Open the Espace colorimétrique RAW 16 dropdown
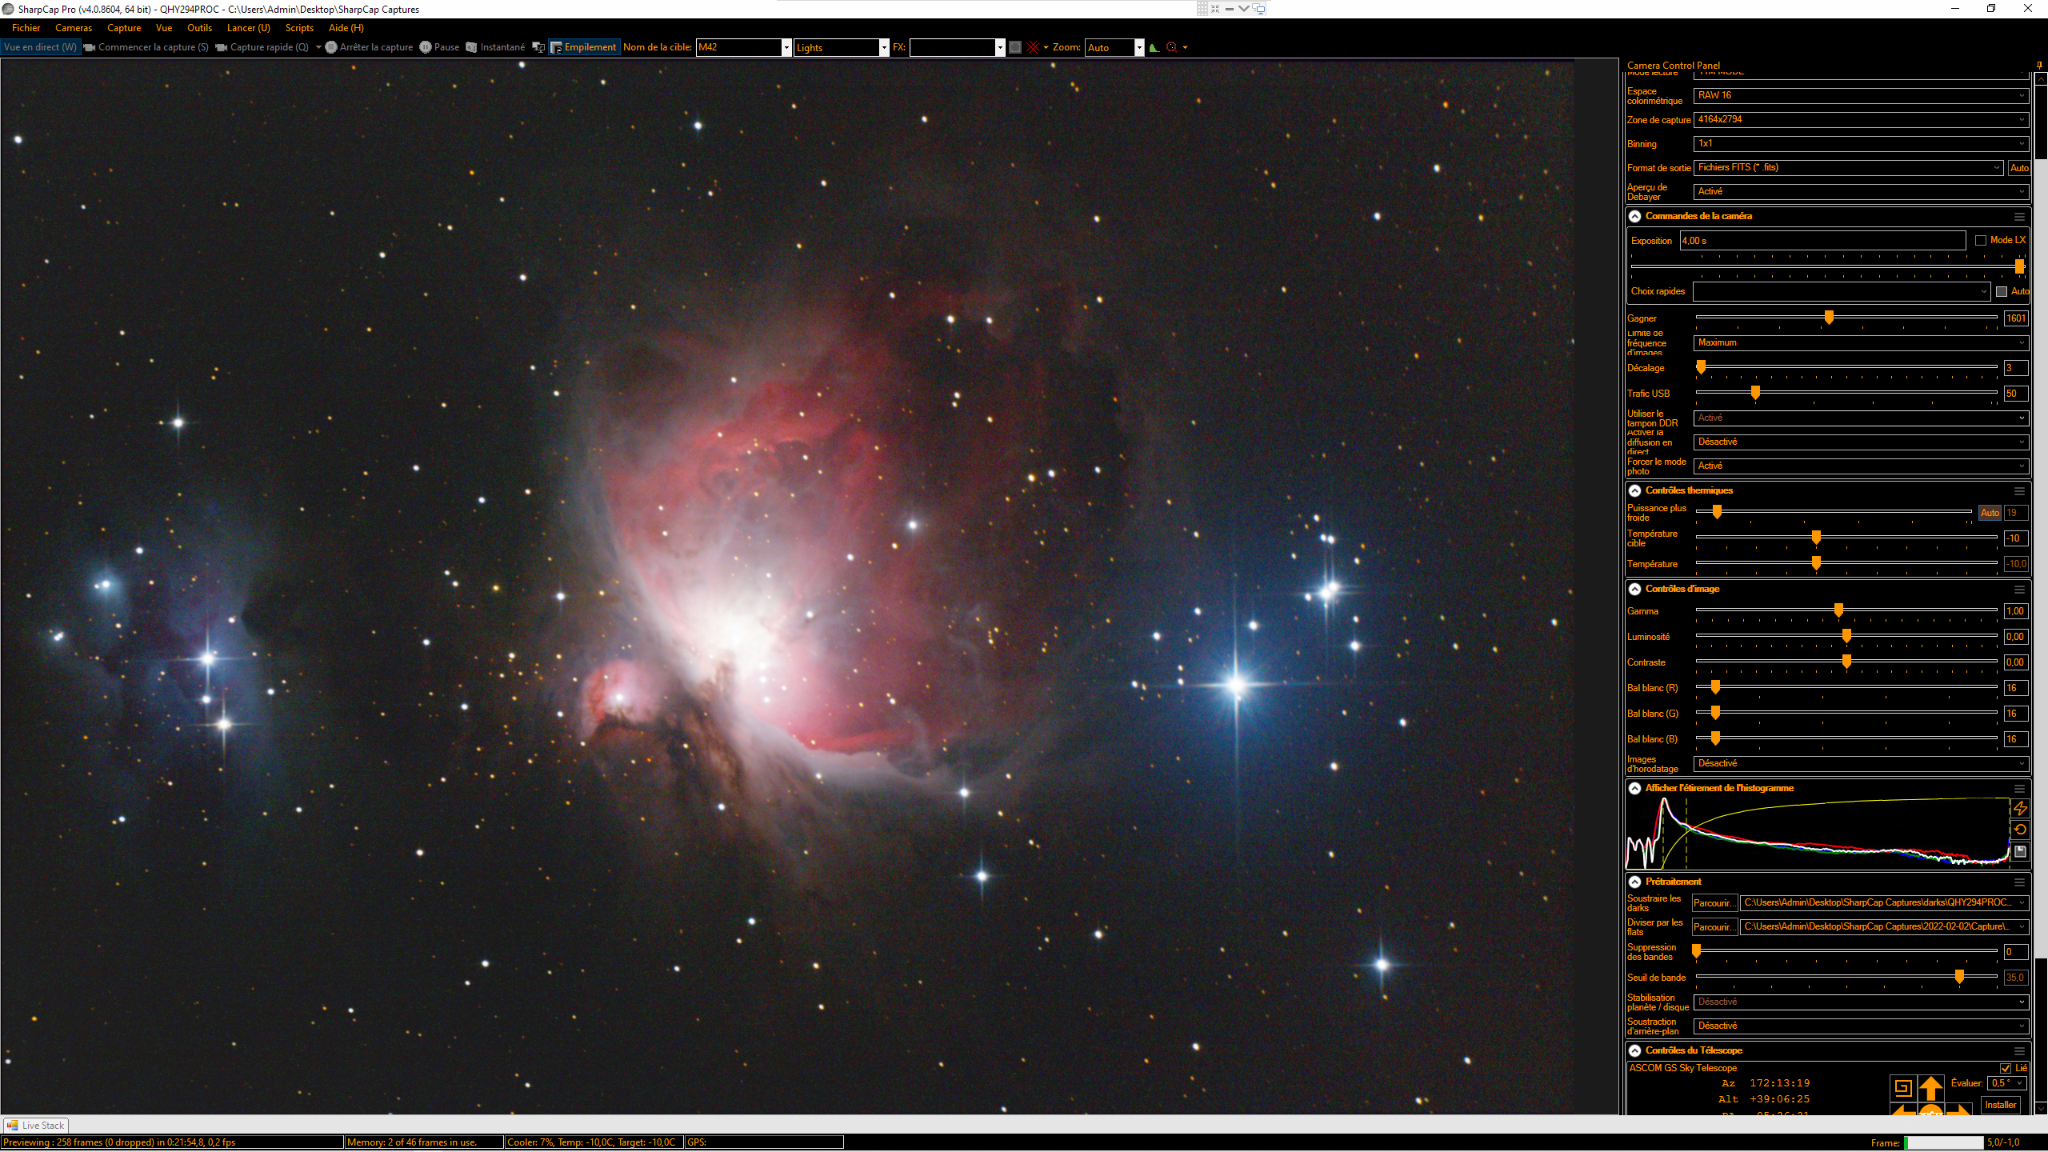This screenshot has height=1152, width=2048. point(1861,96)
